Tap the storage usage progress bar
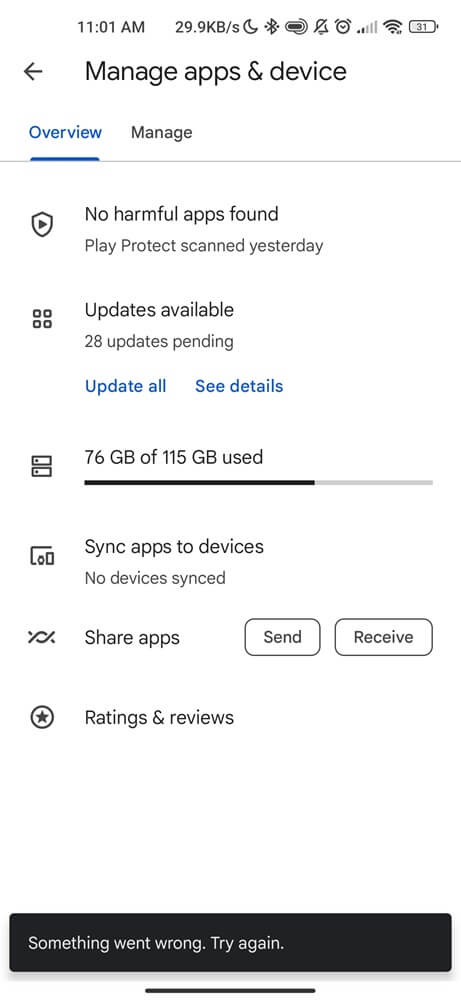 (258, 483)
